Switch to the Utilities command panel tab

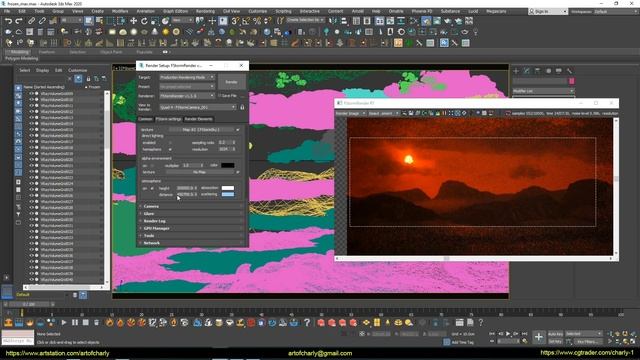coord(569,71)
